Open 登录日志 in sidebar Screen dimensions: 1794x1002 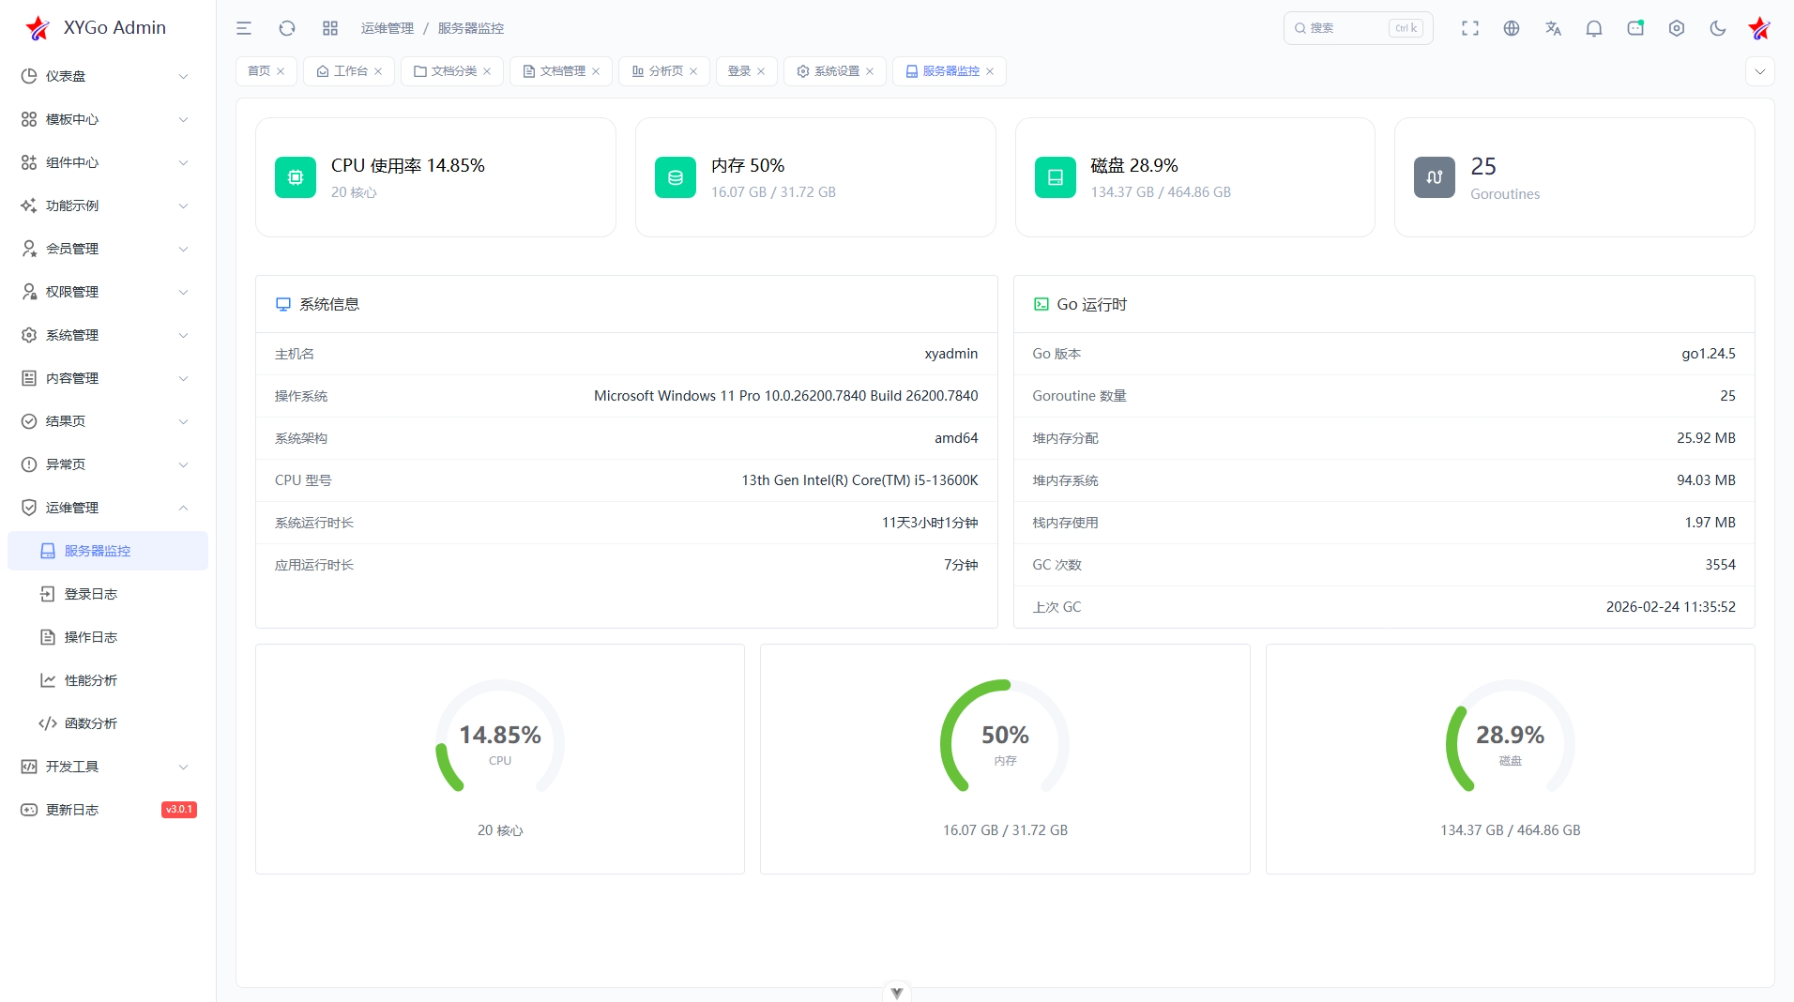coord(107,594)
